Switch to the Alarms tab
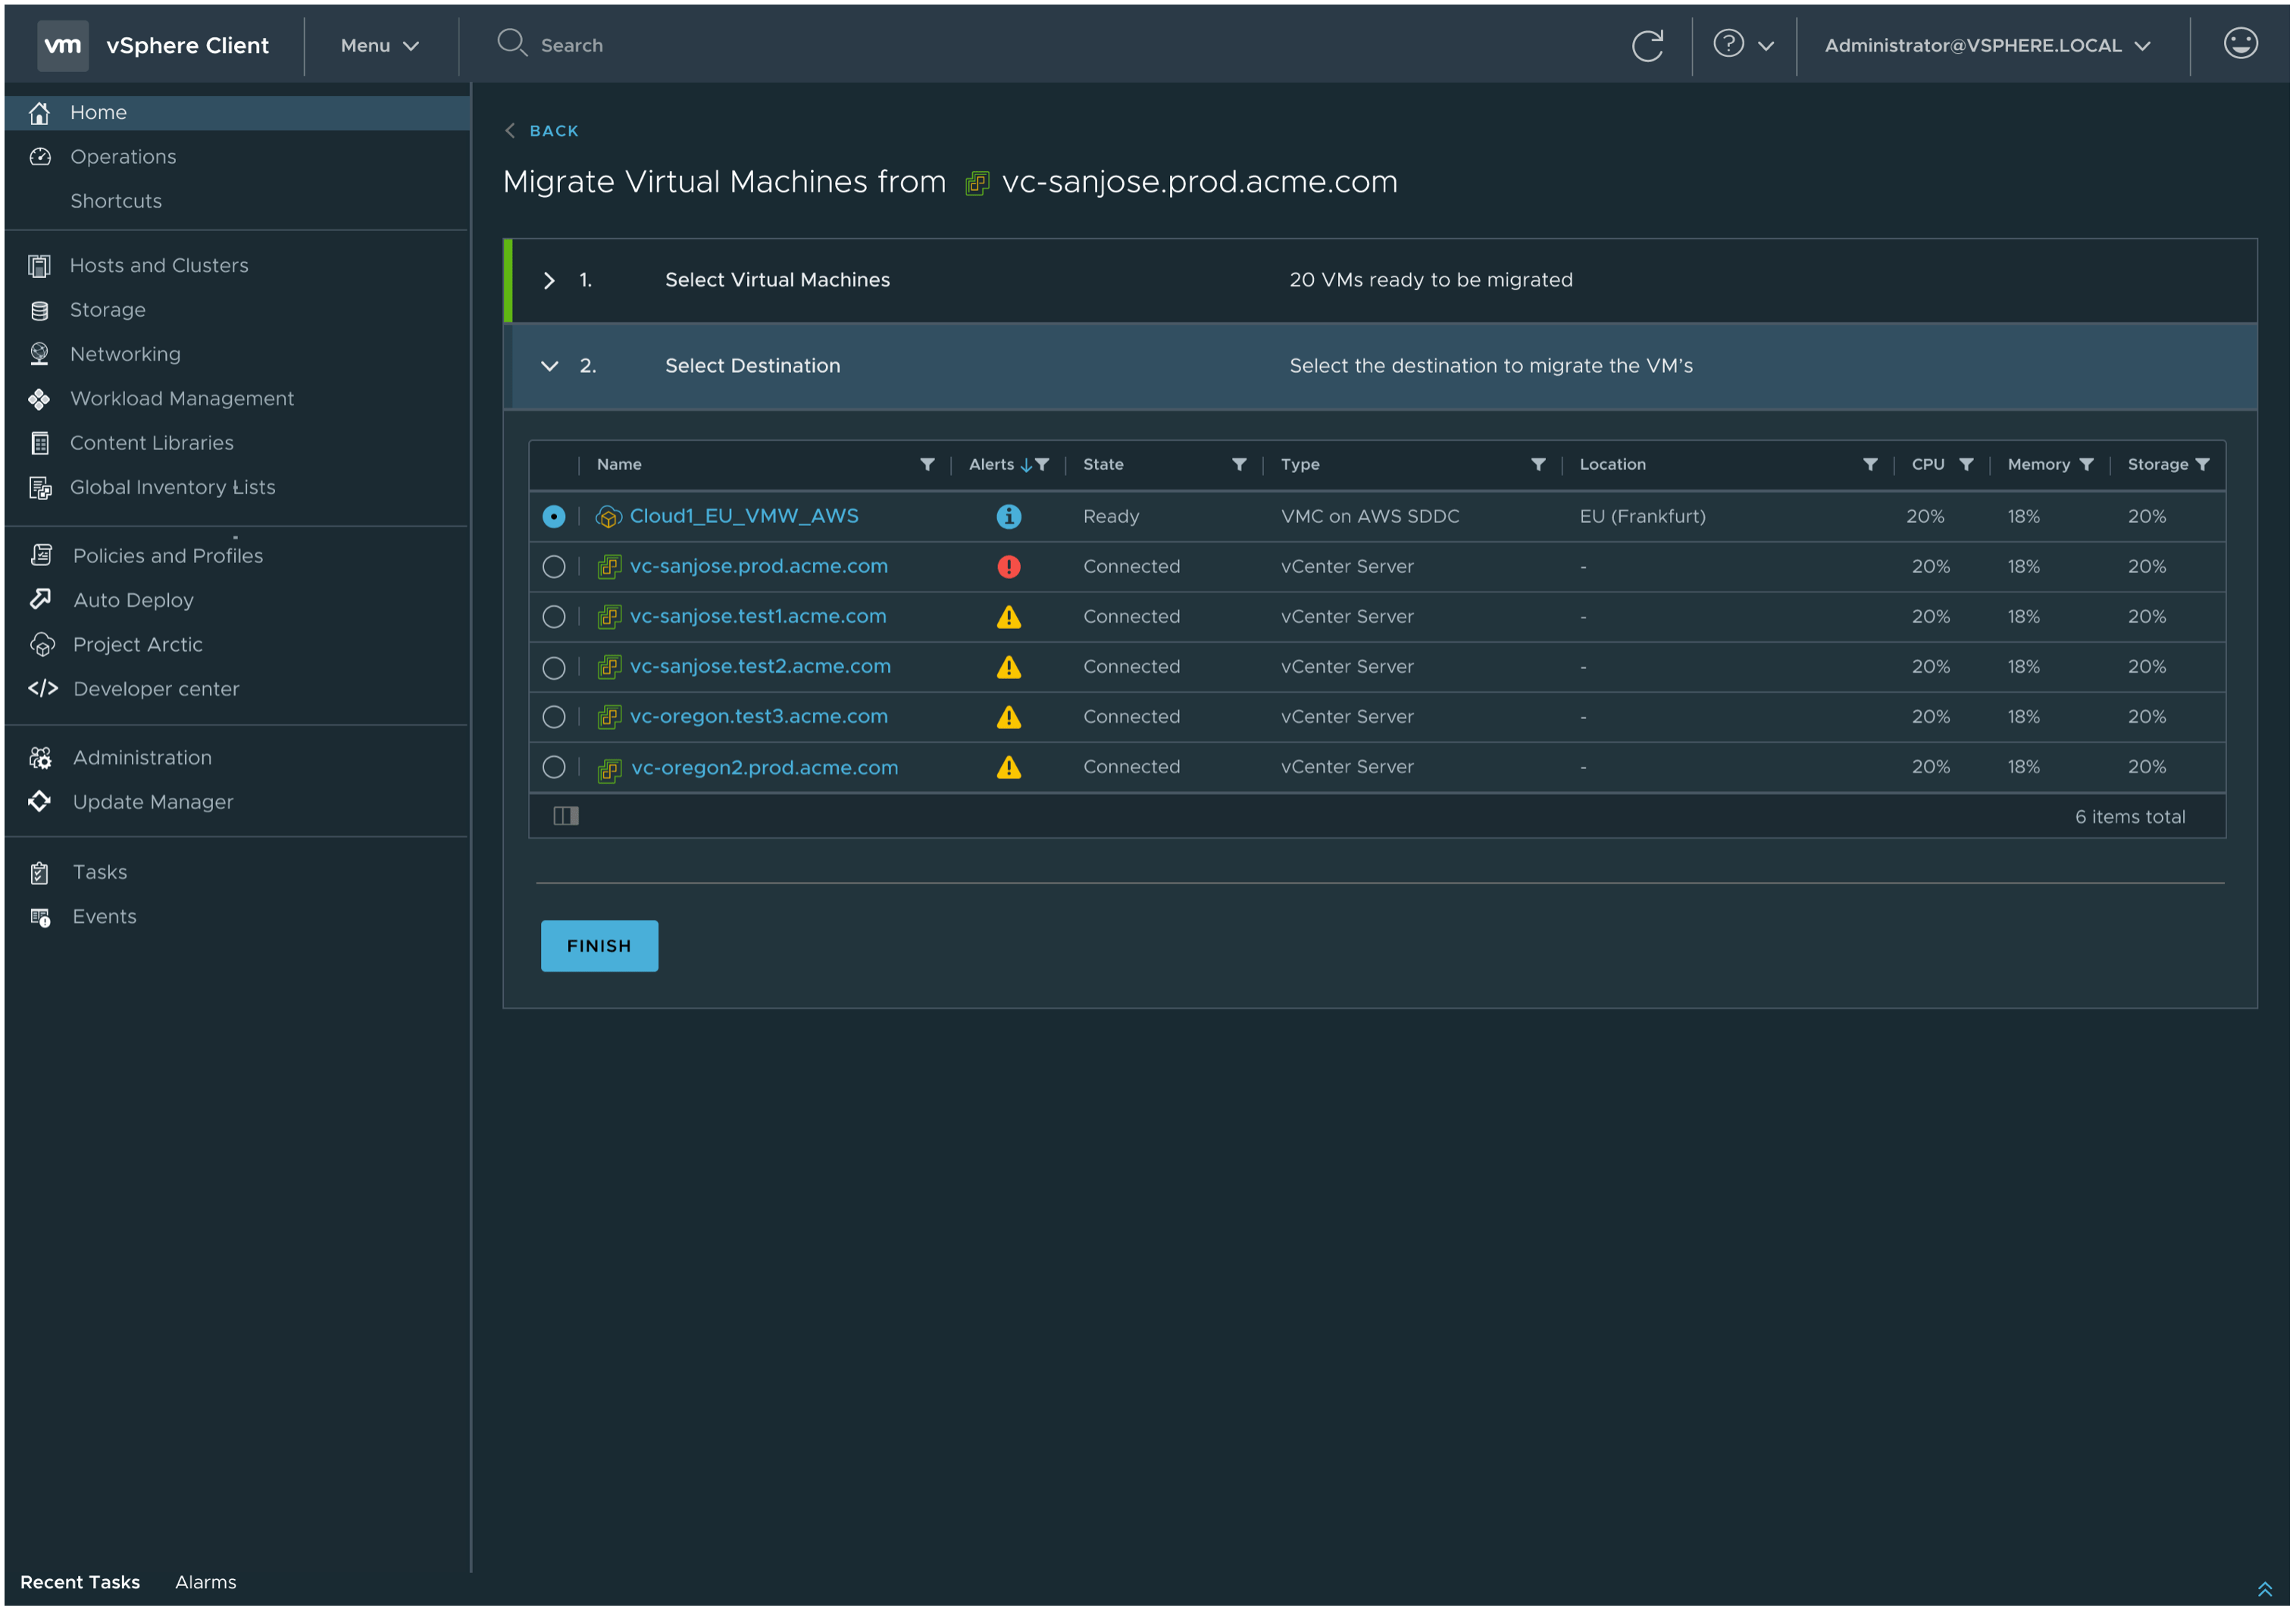 click(205, 1582)
